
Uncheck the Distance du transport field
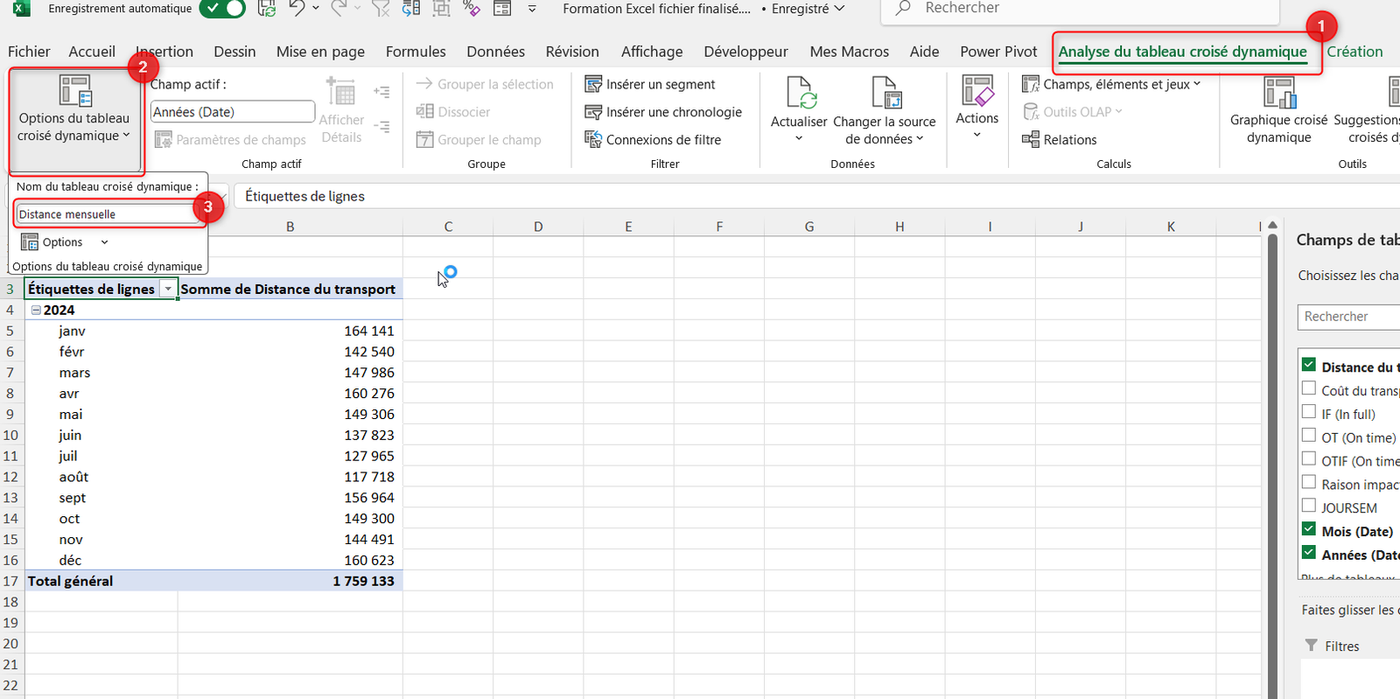pyautogui.click(x=1309, y=365)
